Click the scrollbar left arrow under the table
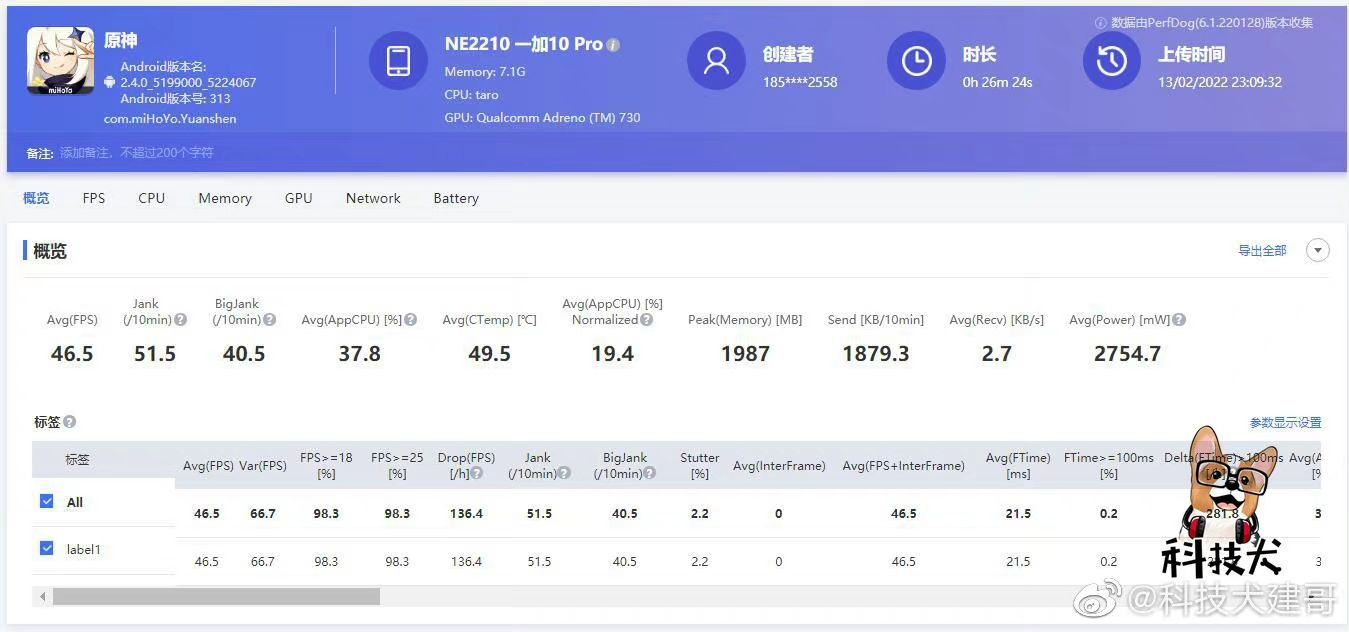The height and width of the screenshot is (632, 1349). click(x=42, y=597)
